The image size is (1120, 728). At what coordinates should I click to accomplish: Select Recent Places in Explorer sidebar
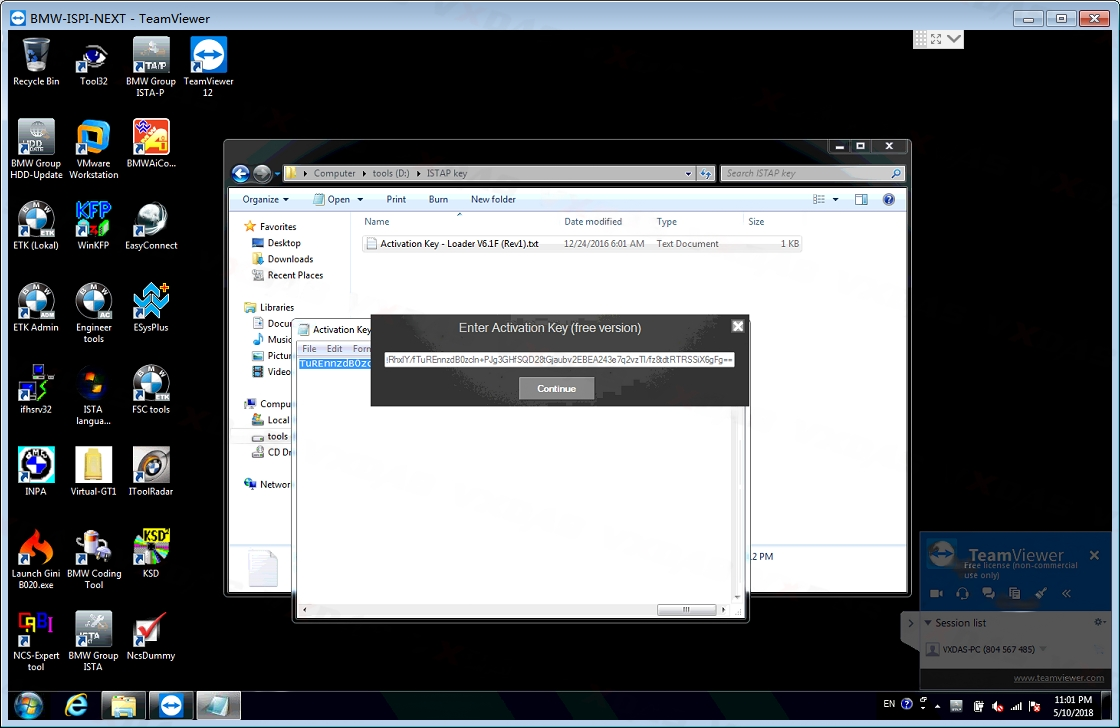295,275
